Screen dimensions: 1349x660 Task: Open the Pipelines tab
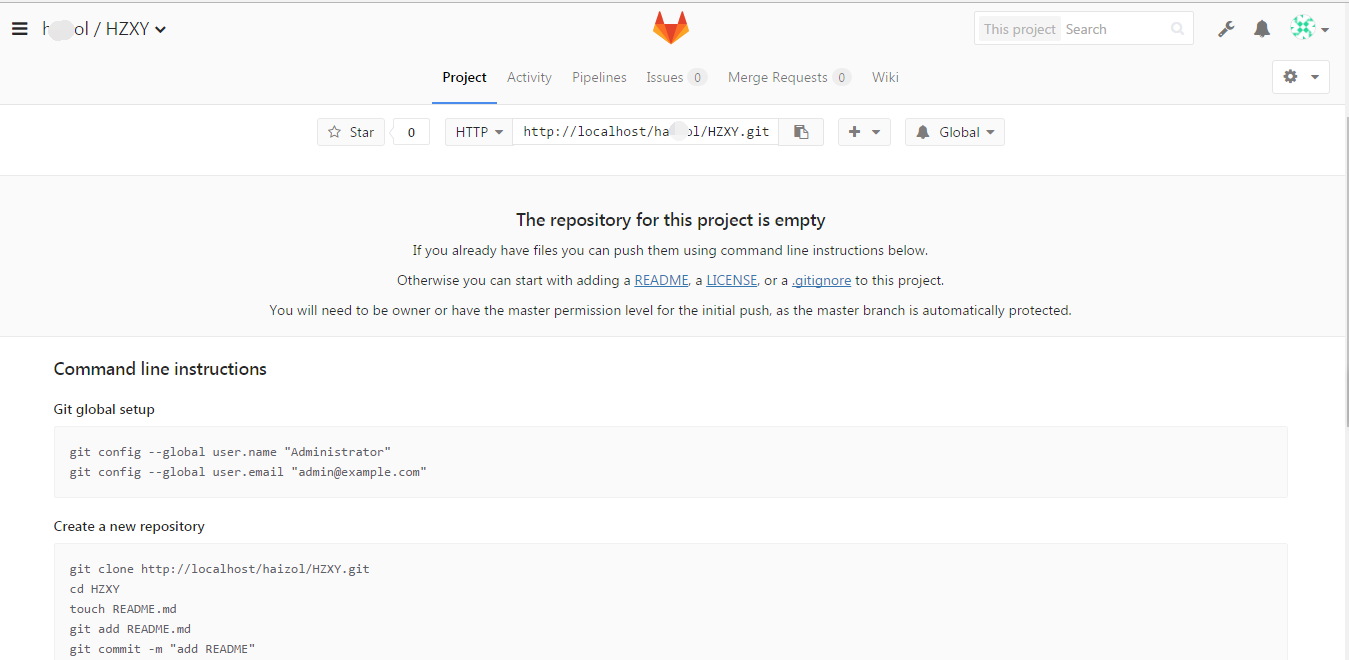coord(599,77)
